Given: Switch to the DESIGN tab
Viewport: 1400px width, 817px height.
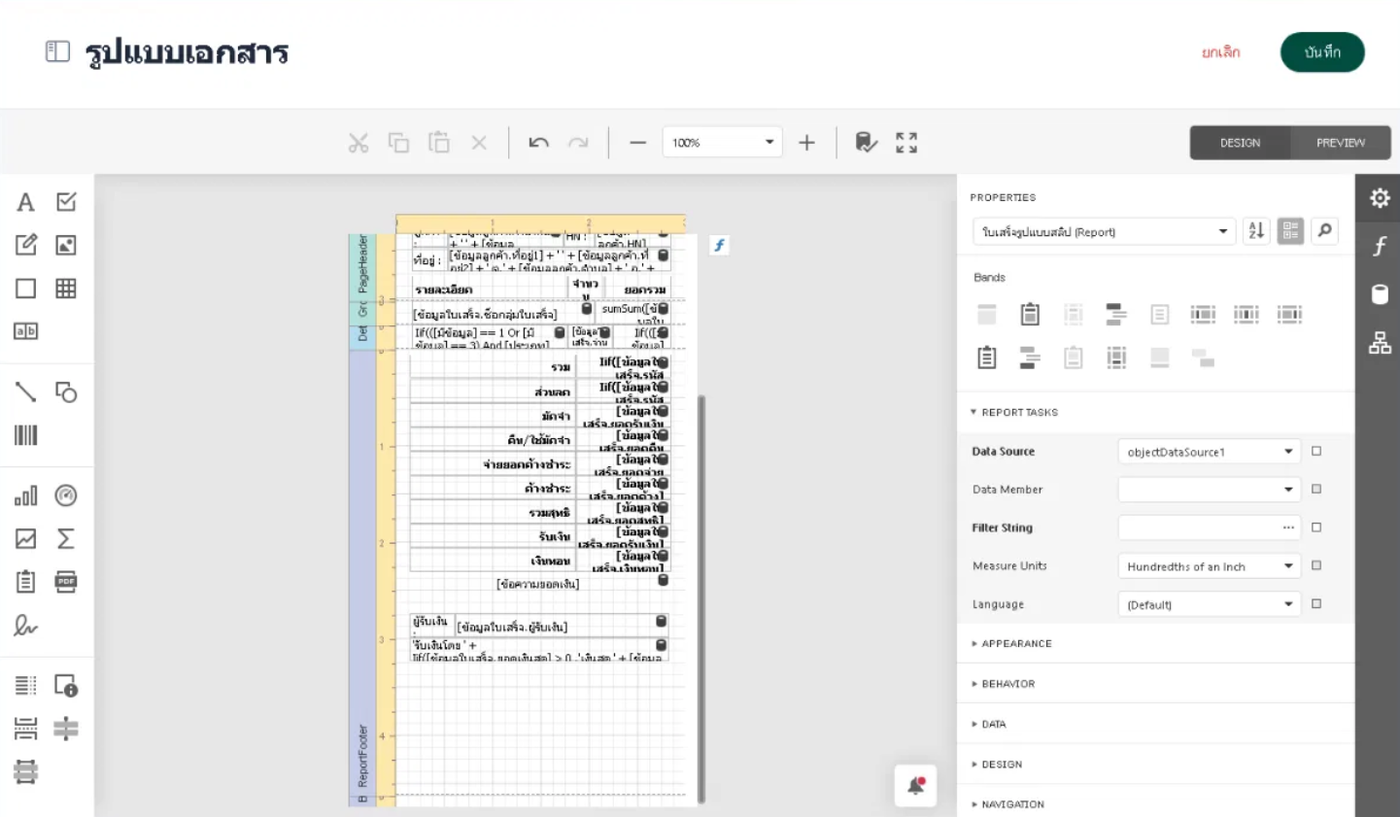Looking at the screenshot, I should click(1240, 143).
